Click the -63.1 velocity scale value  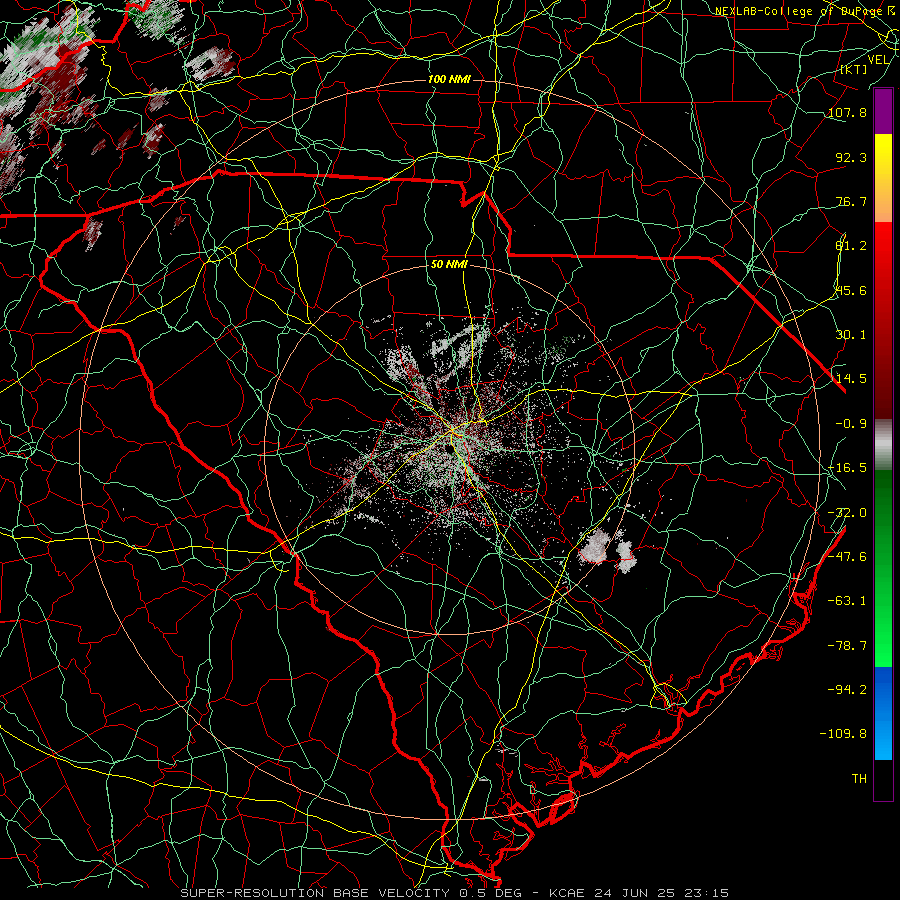point(847,601)
